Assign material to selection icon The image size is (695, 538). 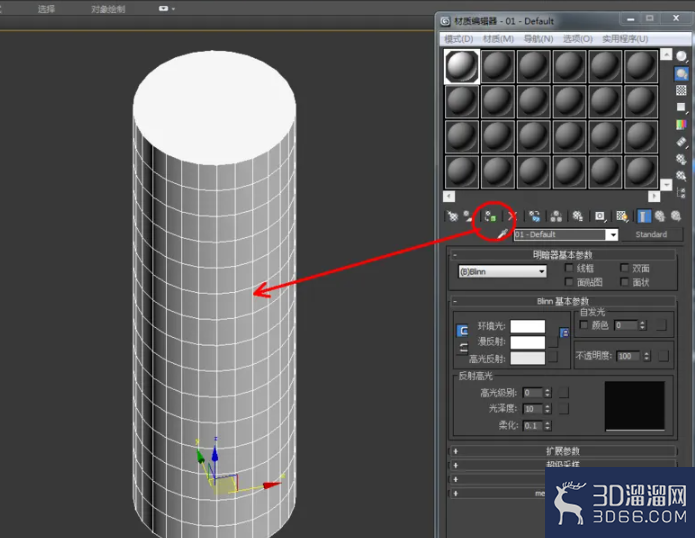[x=490, y=216]
